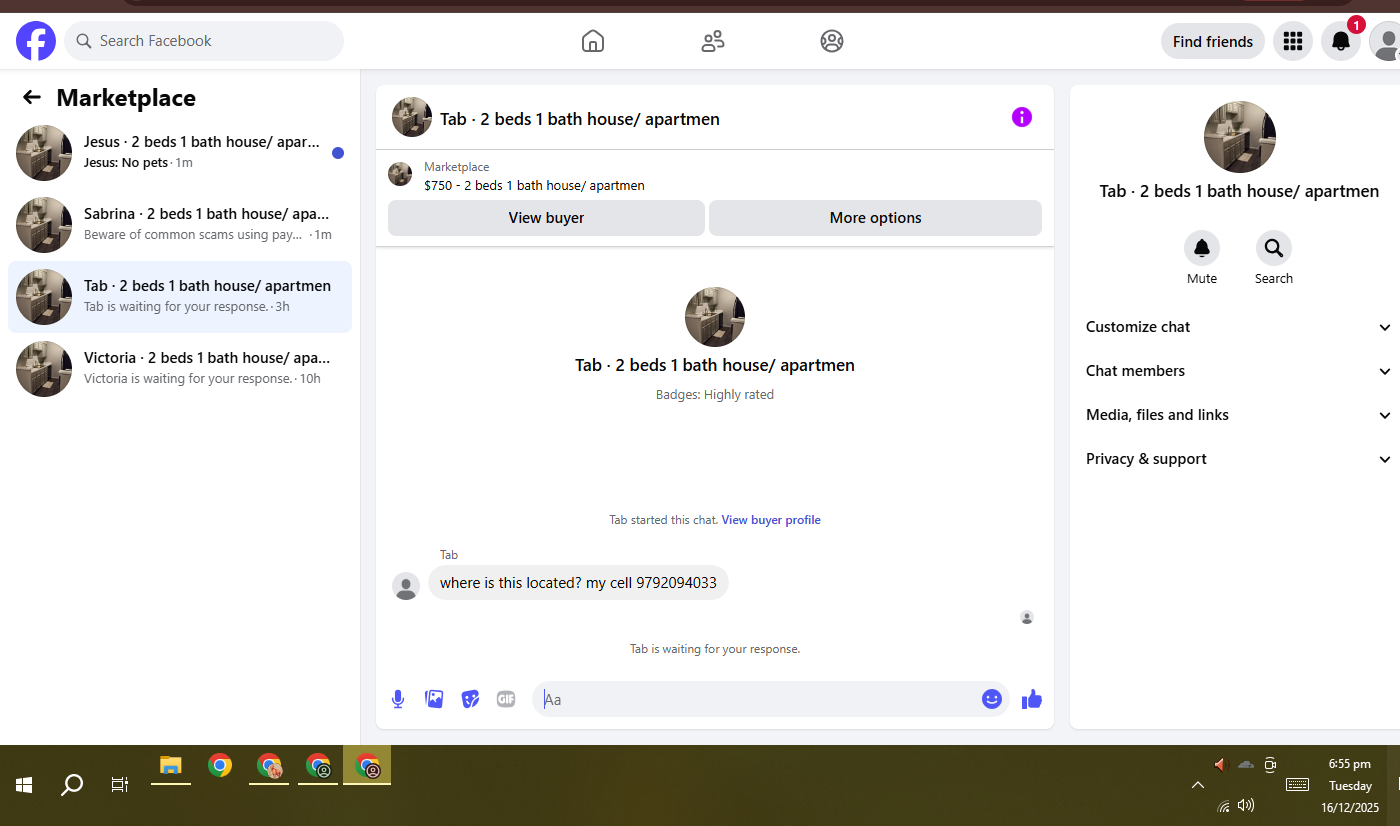1400x826 pixels.
Task: Focus the Search Facebook field
Action: (204, 41)
